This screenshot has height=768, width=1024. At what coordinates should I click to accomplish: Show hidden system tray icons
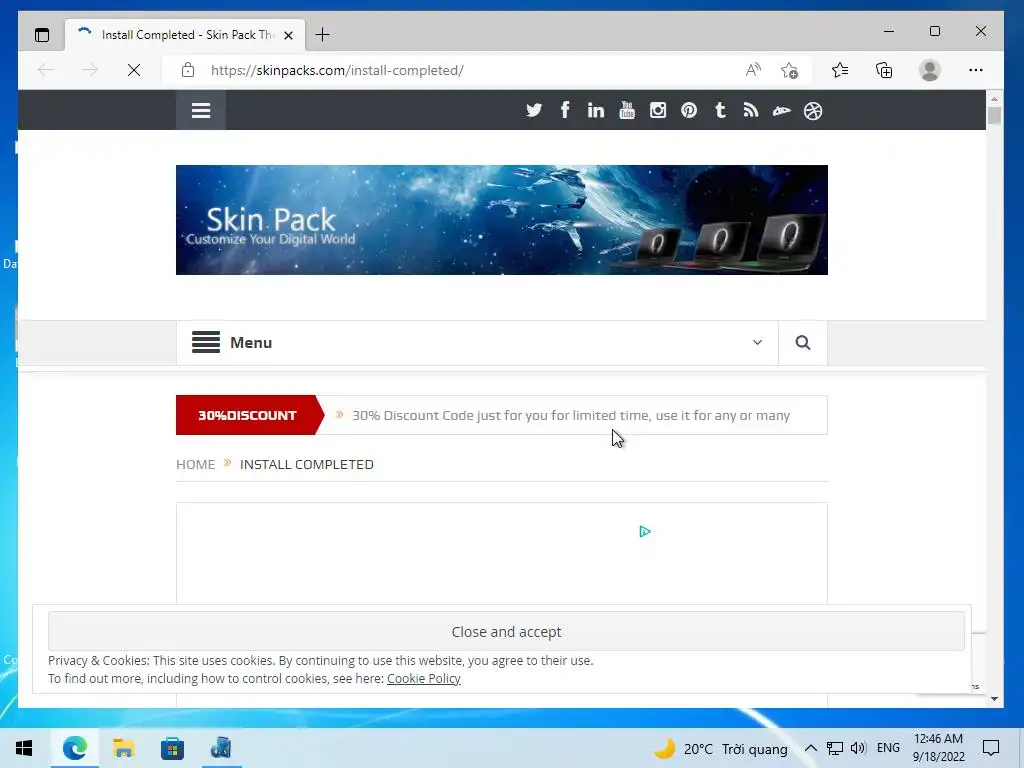click(810, 748)
